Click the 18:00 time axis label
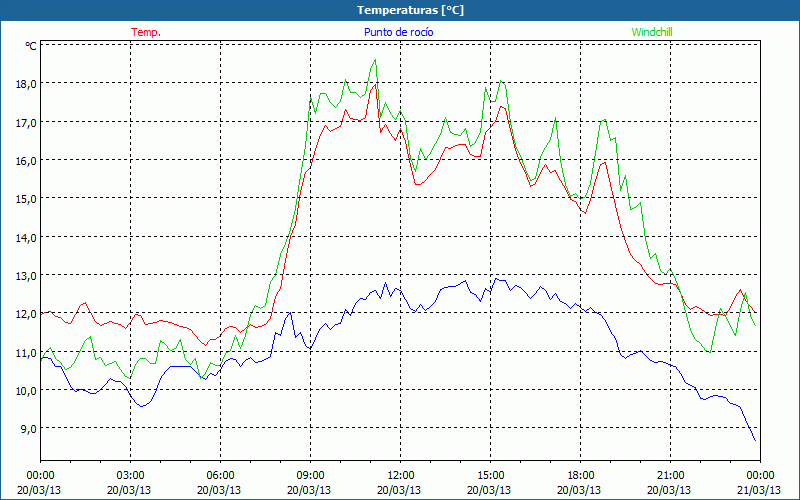Image resolution: width=800 pixels, height=500 pixels. click(x=581, y=476)
